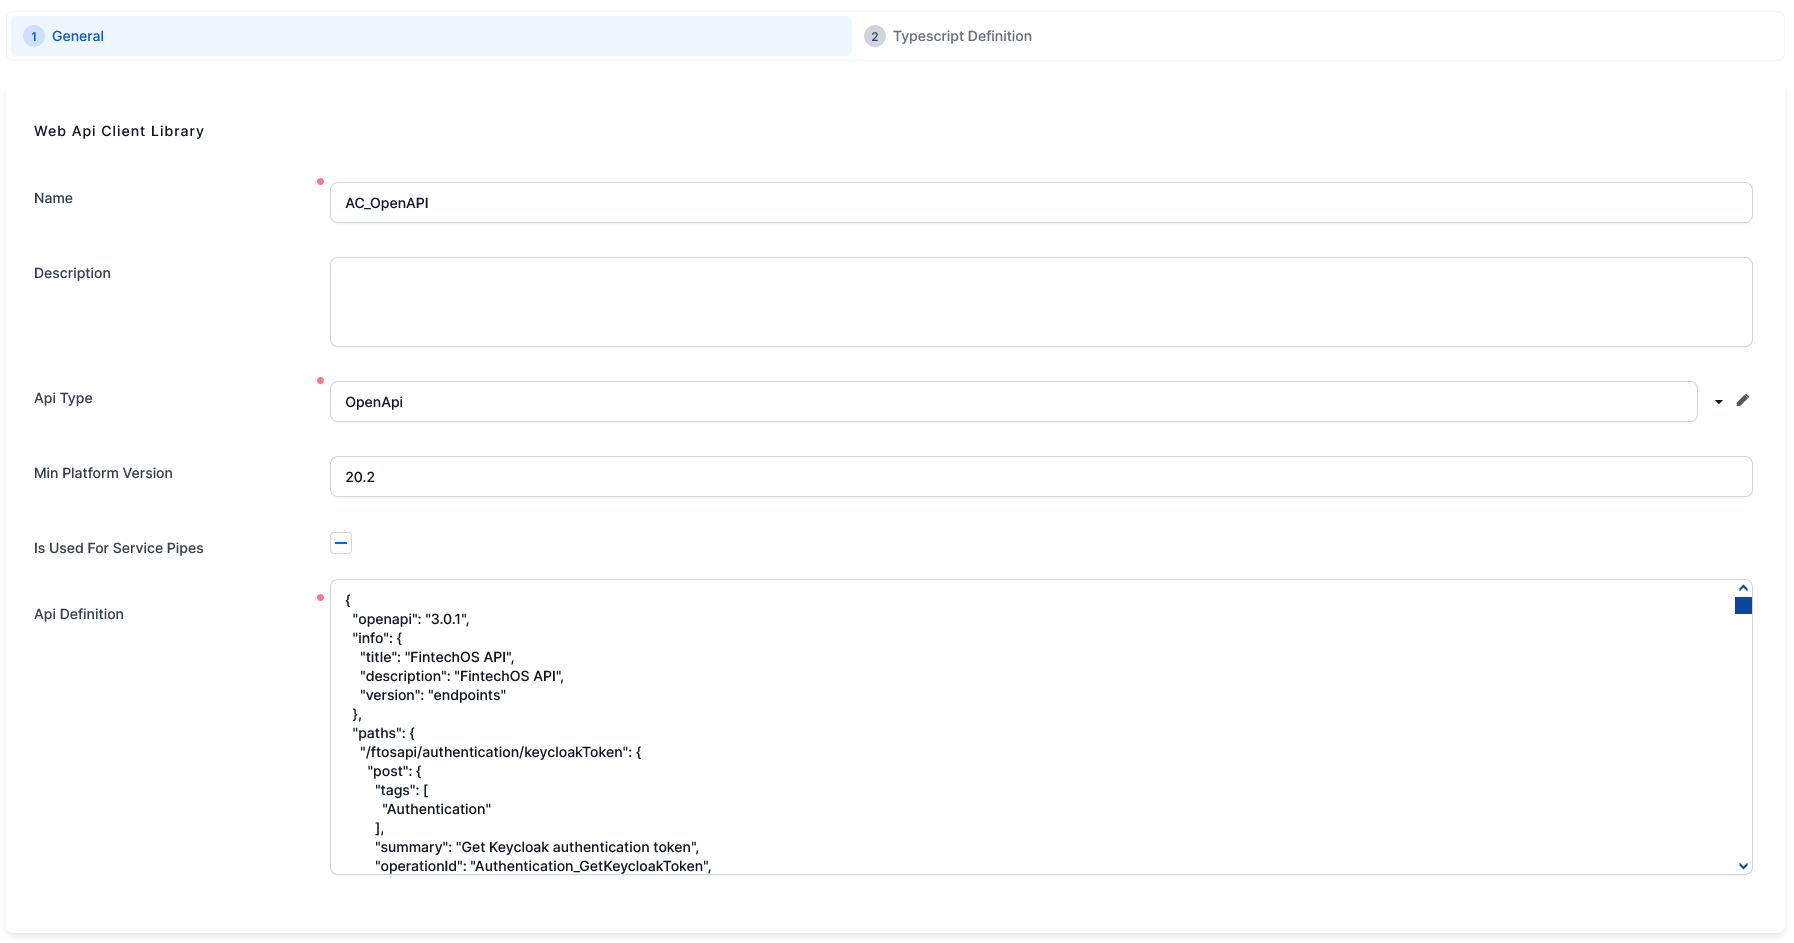Click the Typescript Definition step label
The width and height of the screenshot is (1794, 943).
[x=963, y=35]
